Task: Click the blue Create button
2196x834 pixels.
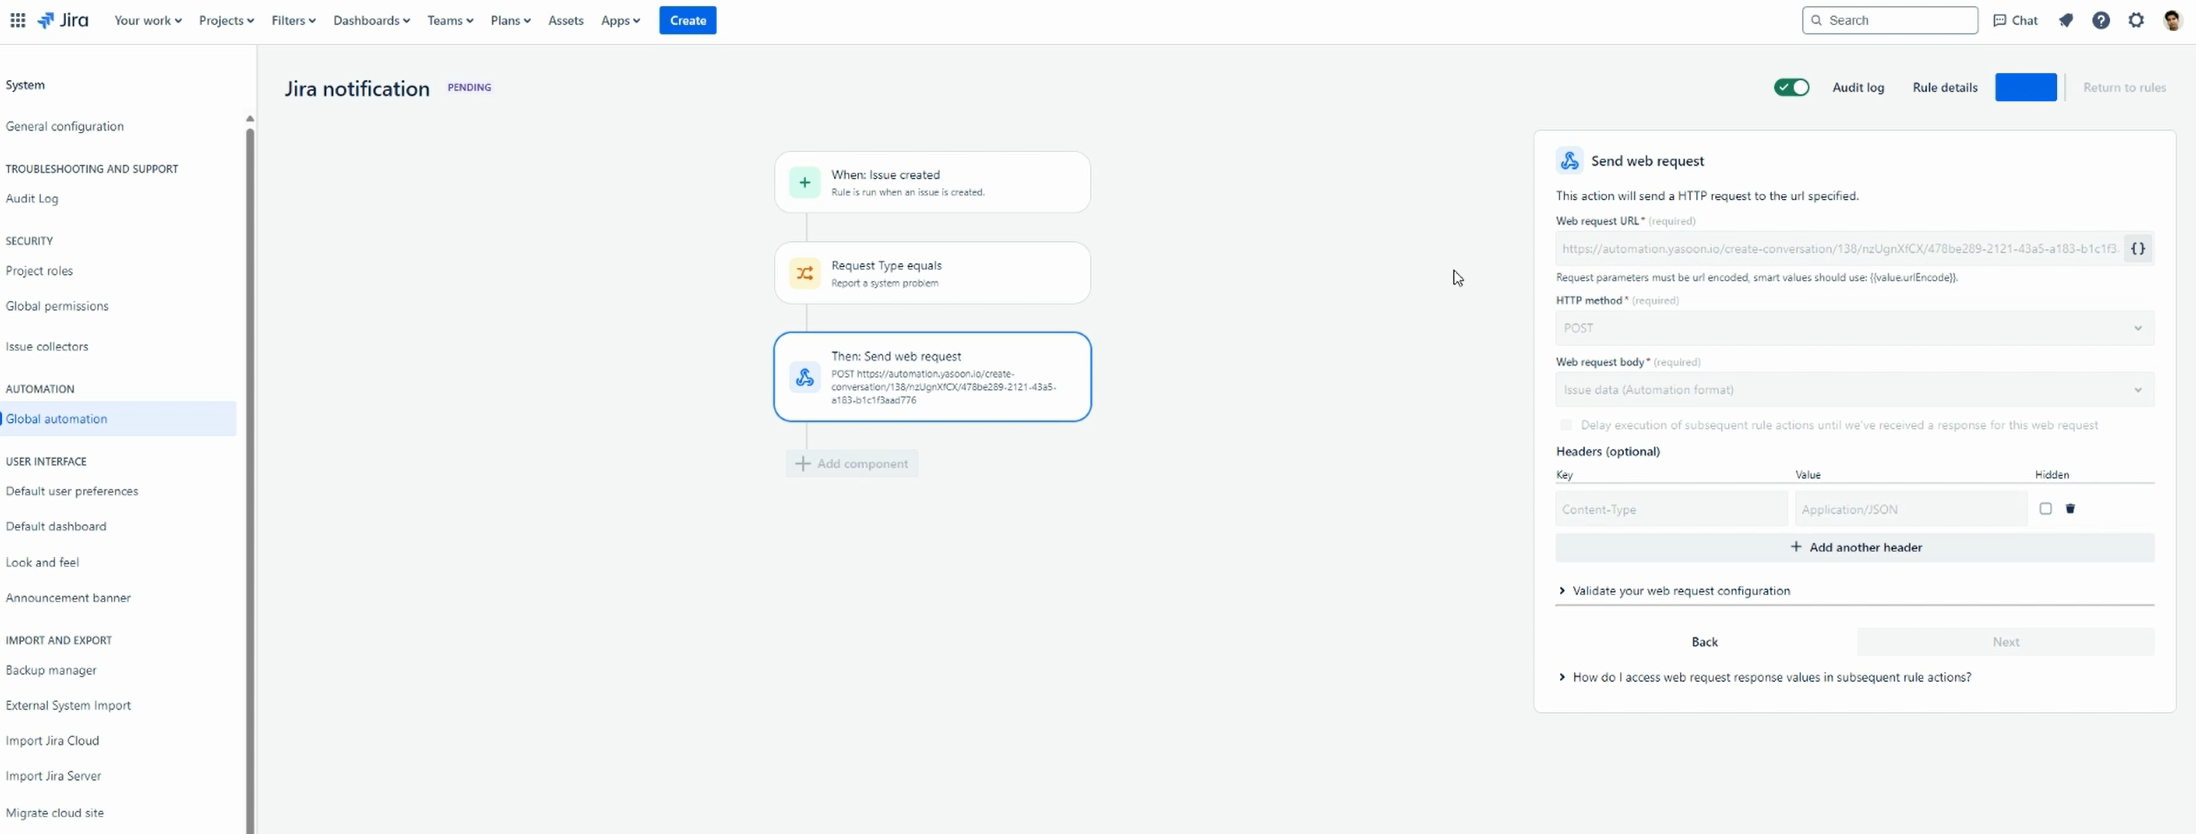Action: pos(688,20)
